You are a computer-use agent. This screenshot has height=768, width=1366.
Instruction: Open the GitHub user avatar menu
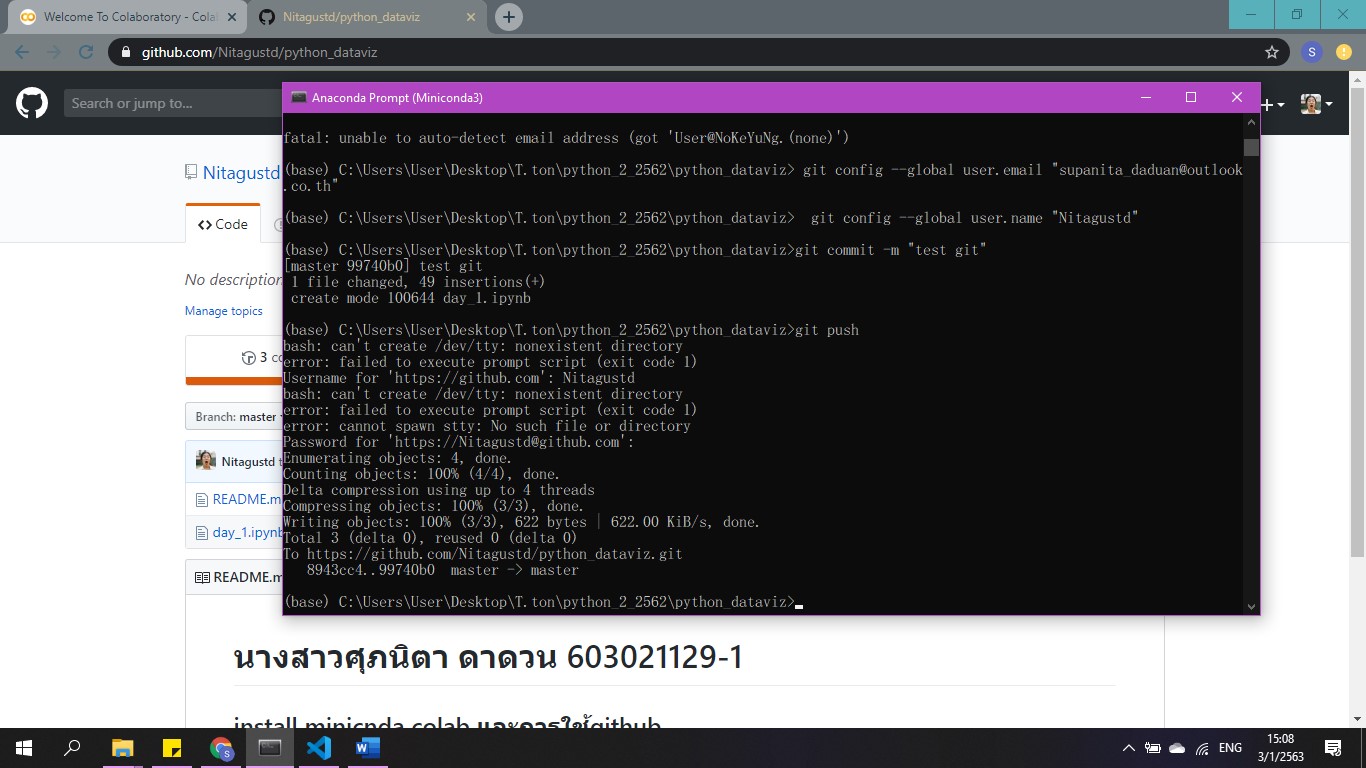pyautogui.click(x=1316, y=104)
